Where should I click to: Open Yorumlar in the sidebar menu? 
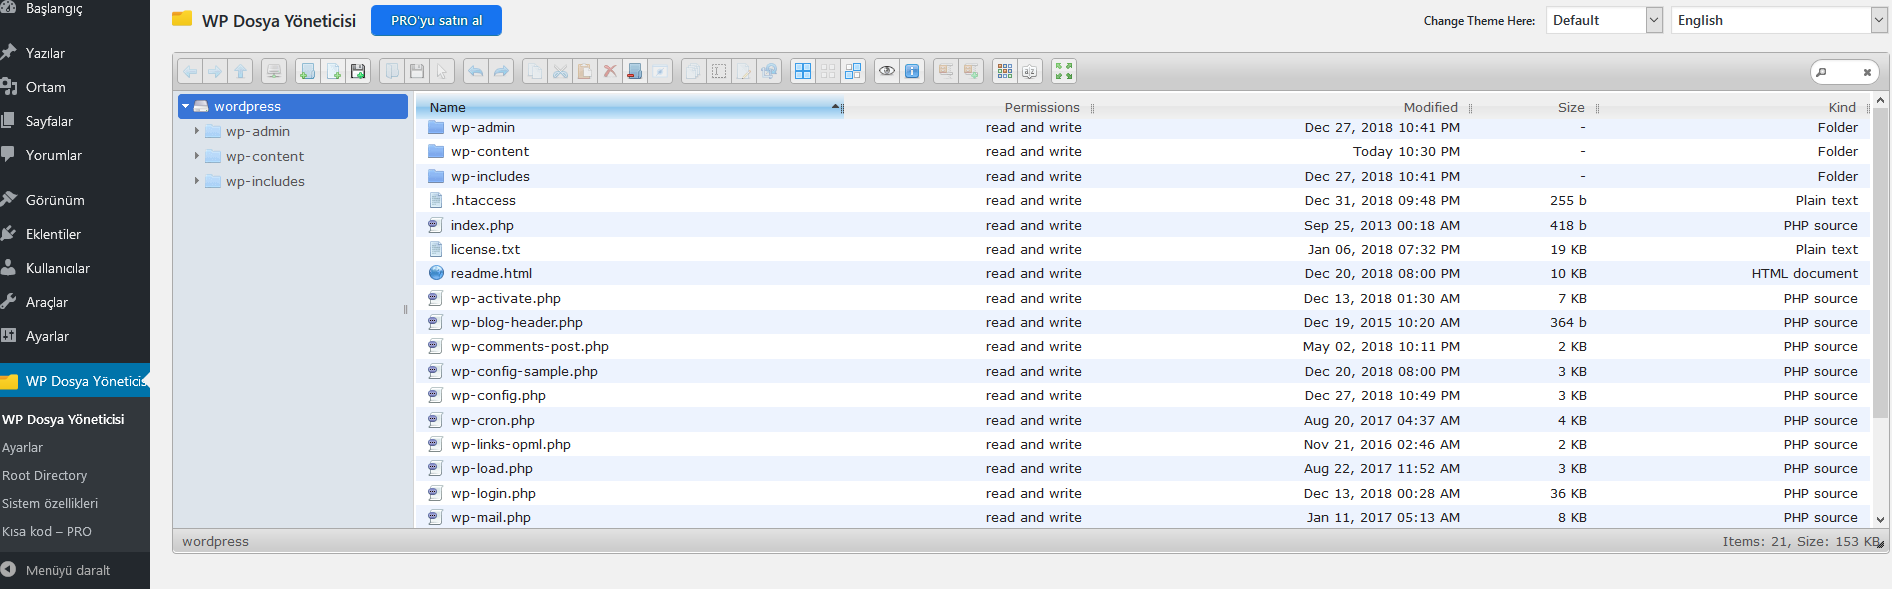click(x=54, y=155)
